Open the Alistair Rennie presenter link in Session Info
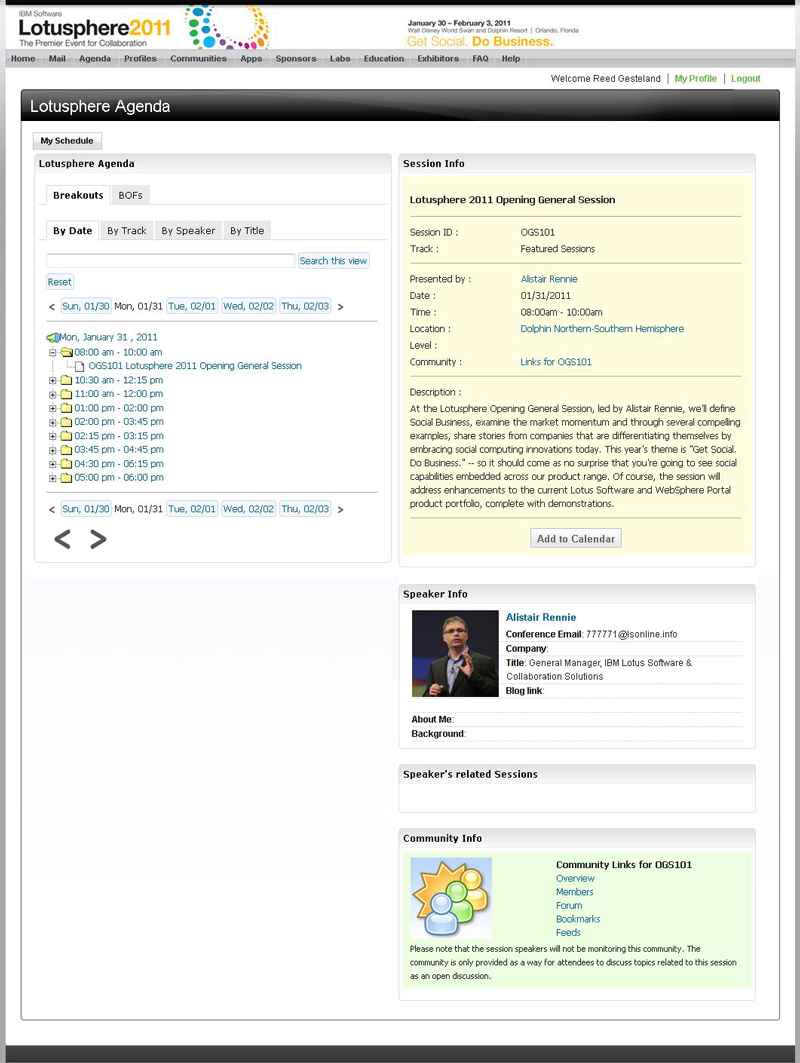The image size is (800, 1063). click(x=549, y=279)
